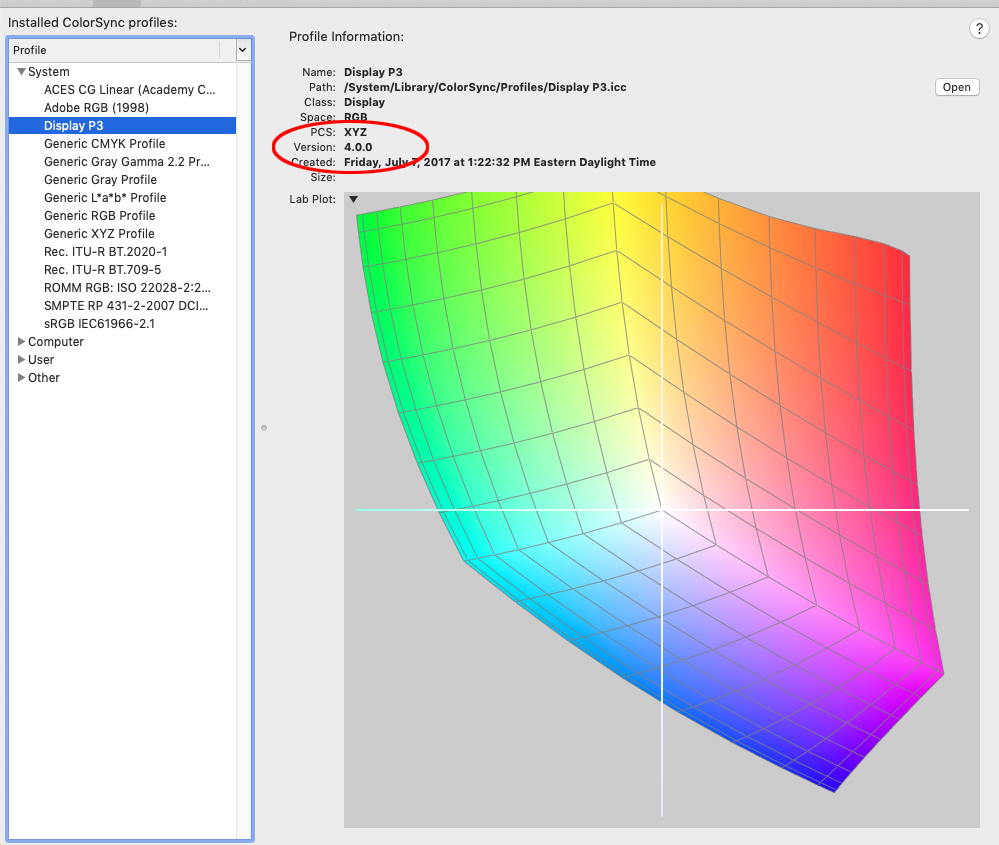Select the Generic L*a*b* Profile
The image size is (999, 845).
tap(105, 197)
